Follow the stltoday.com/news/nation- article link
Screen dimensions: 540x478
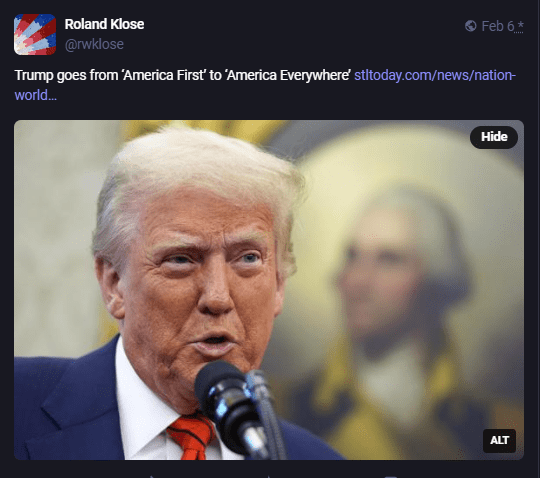click(x=435, y=75)
